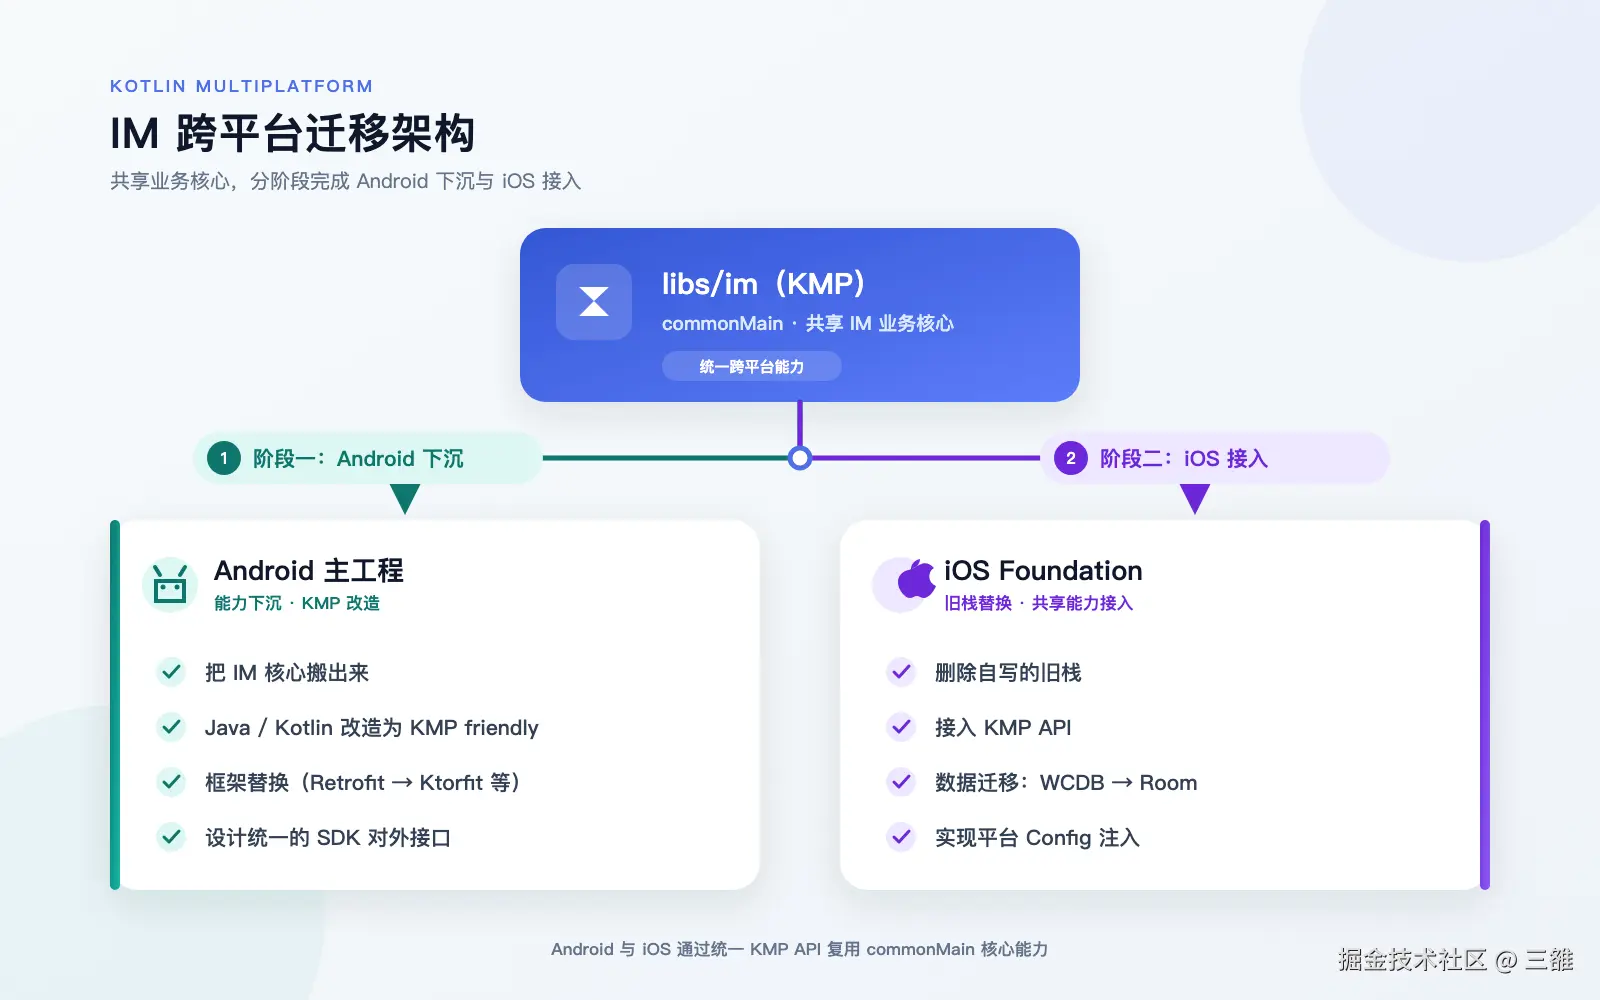The height and width of the screenshot is (1000, 1600).
Task: Click the checkmark beside 数据迁移：WCDB → Room
Action: [901, 782]
